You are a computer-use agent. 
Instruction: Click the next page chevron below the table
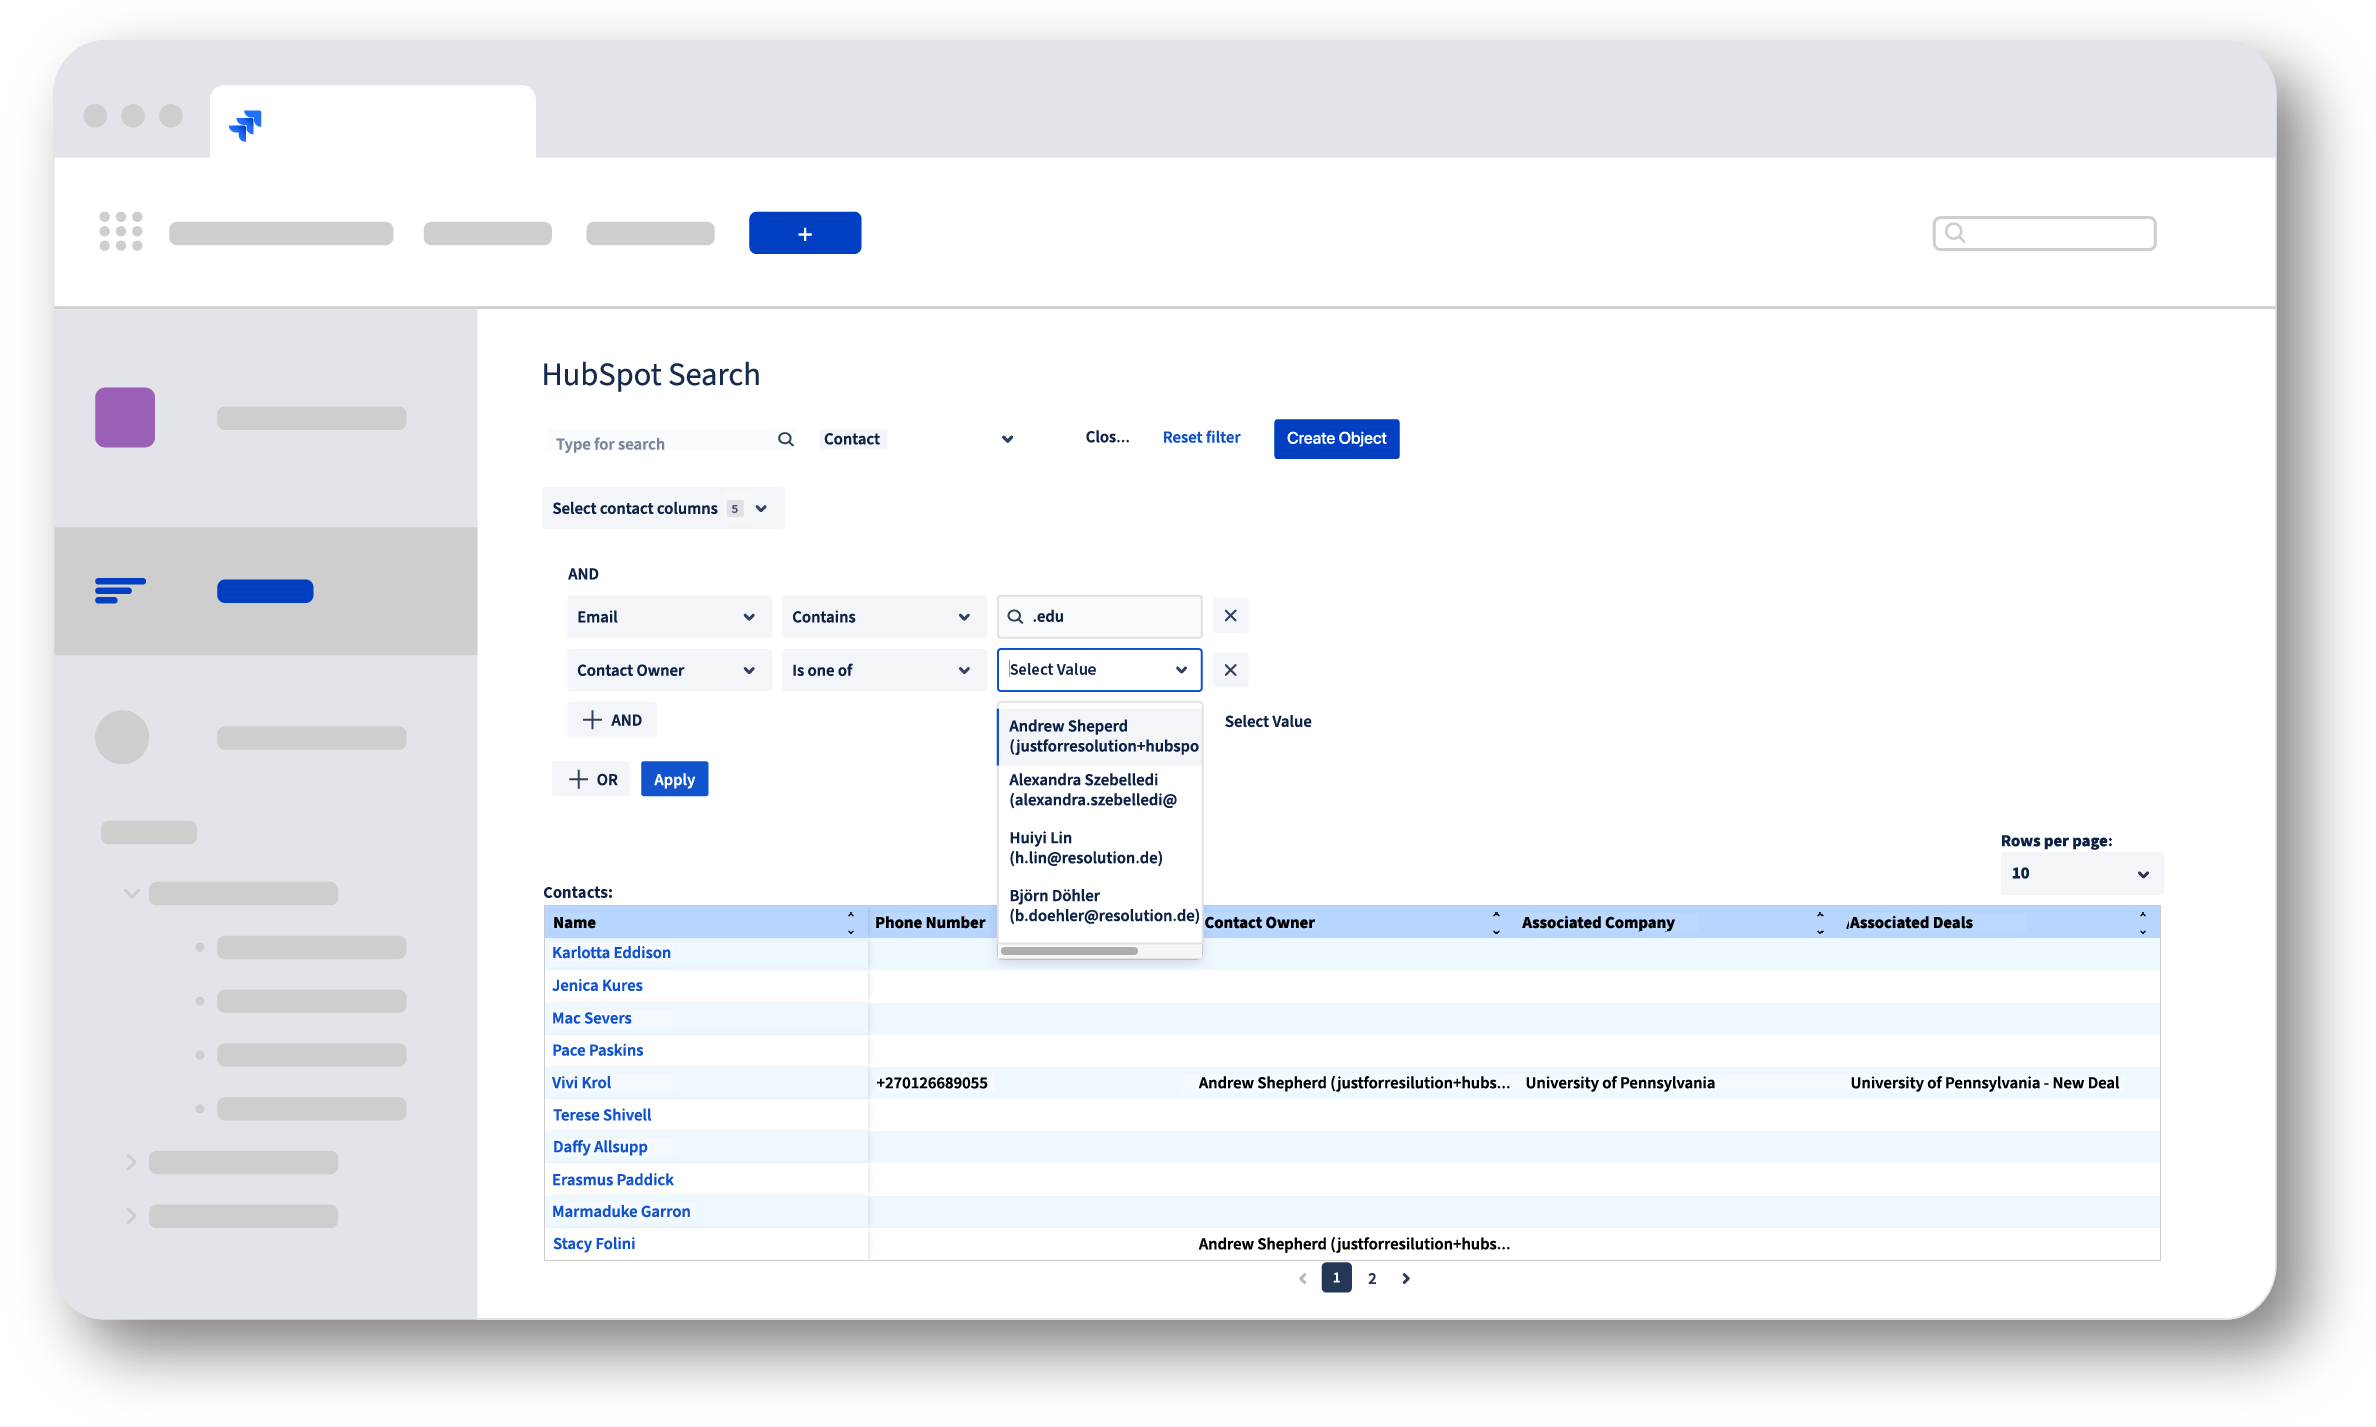pyautogui.click(x=1406, y=1278)
